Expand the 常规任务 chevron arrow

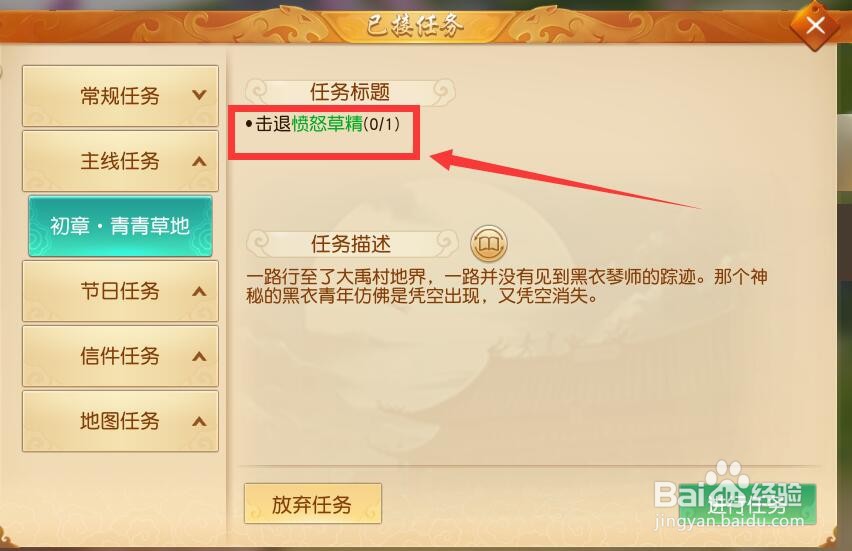tap(199, 95)
